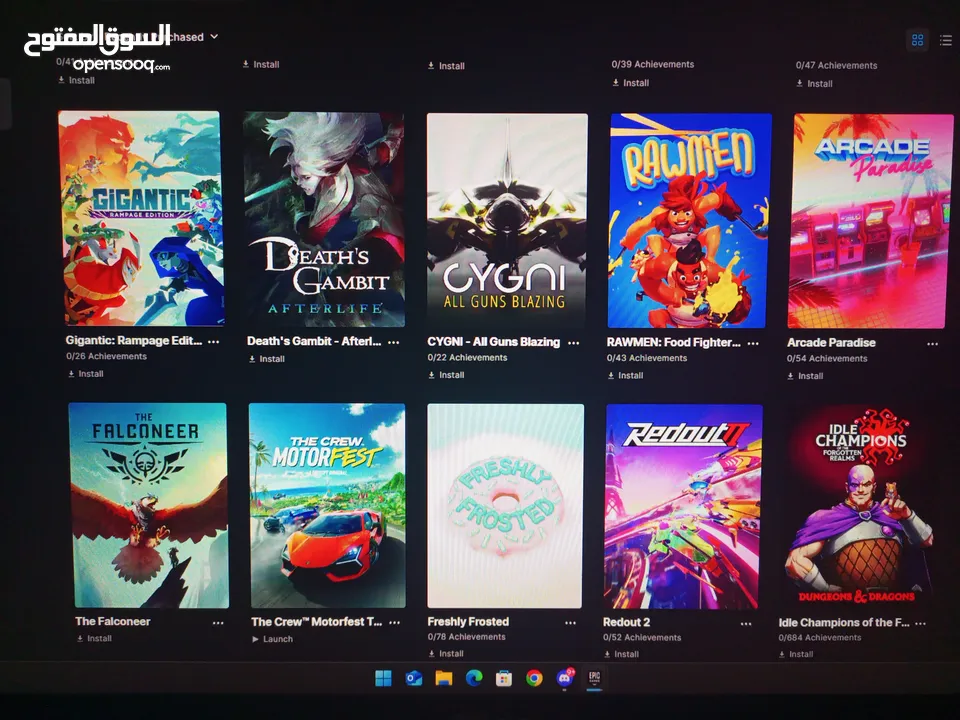Image resolution: width=960 pixels, height=720 pixels.
Task: Select the RAWMEN cover art
Action: (688, 221)
